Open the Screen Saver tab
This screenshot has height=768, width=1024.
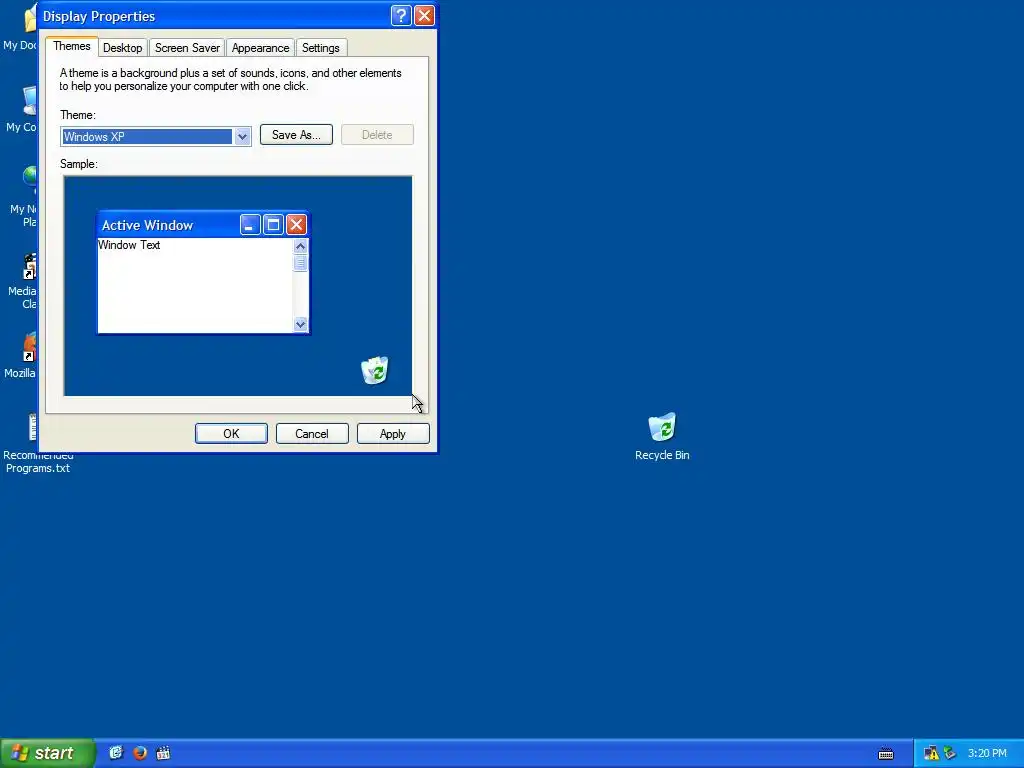(187, 48)
